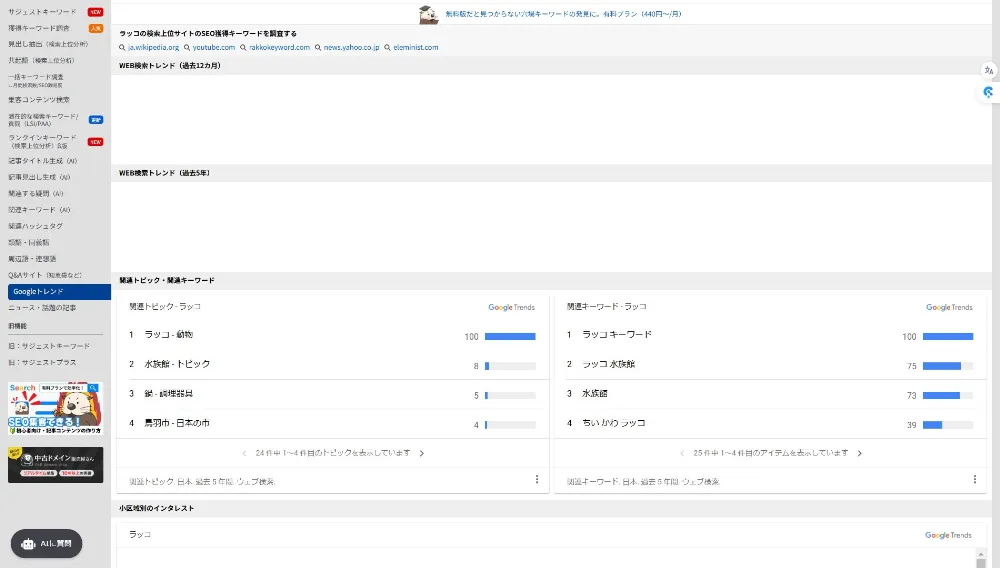Go to previous page of related keywords
Image resolution: width=1000 pixels, height=568 pixels.
tap(682, 453)
